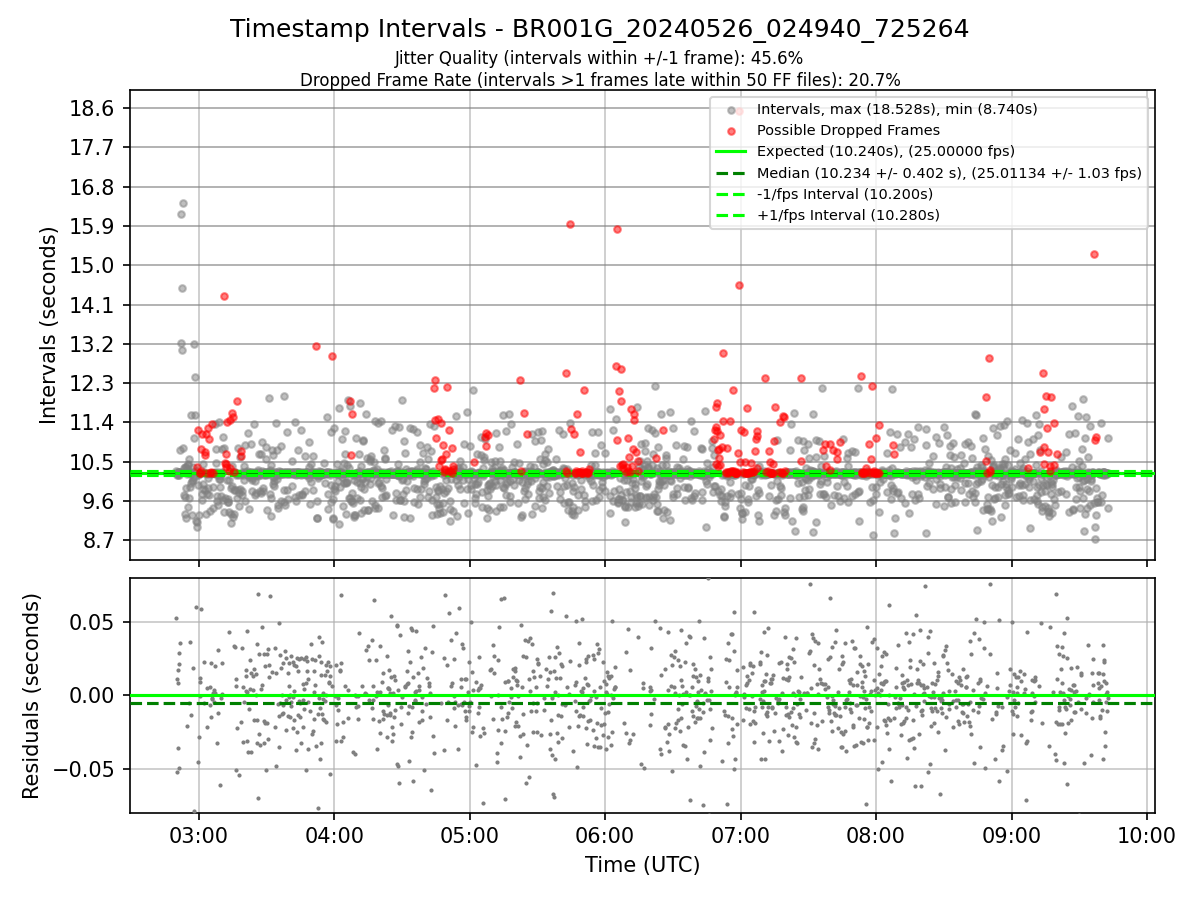Click the y-axis tick label '15.0'
This screenshot has width=1200, height=900.
(93, 265)
